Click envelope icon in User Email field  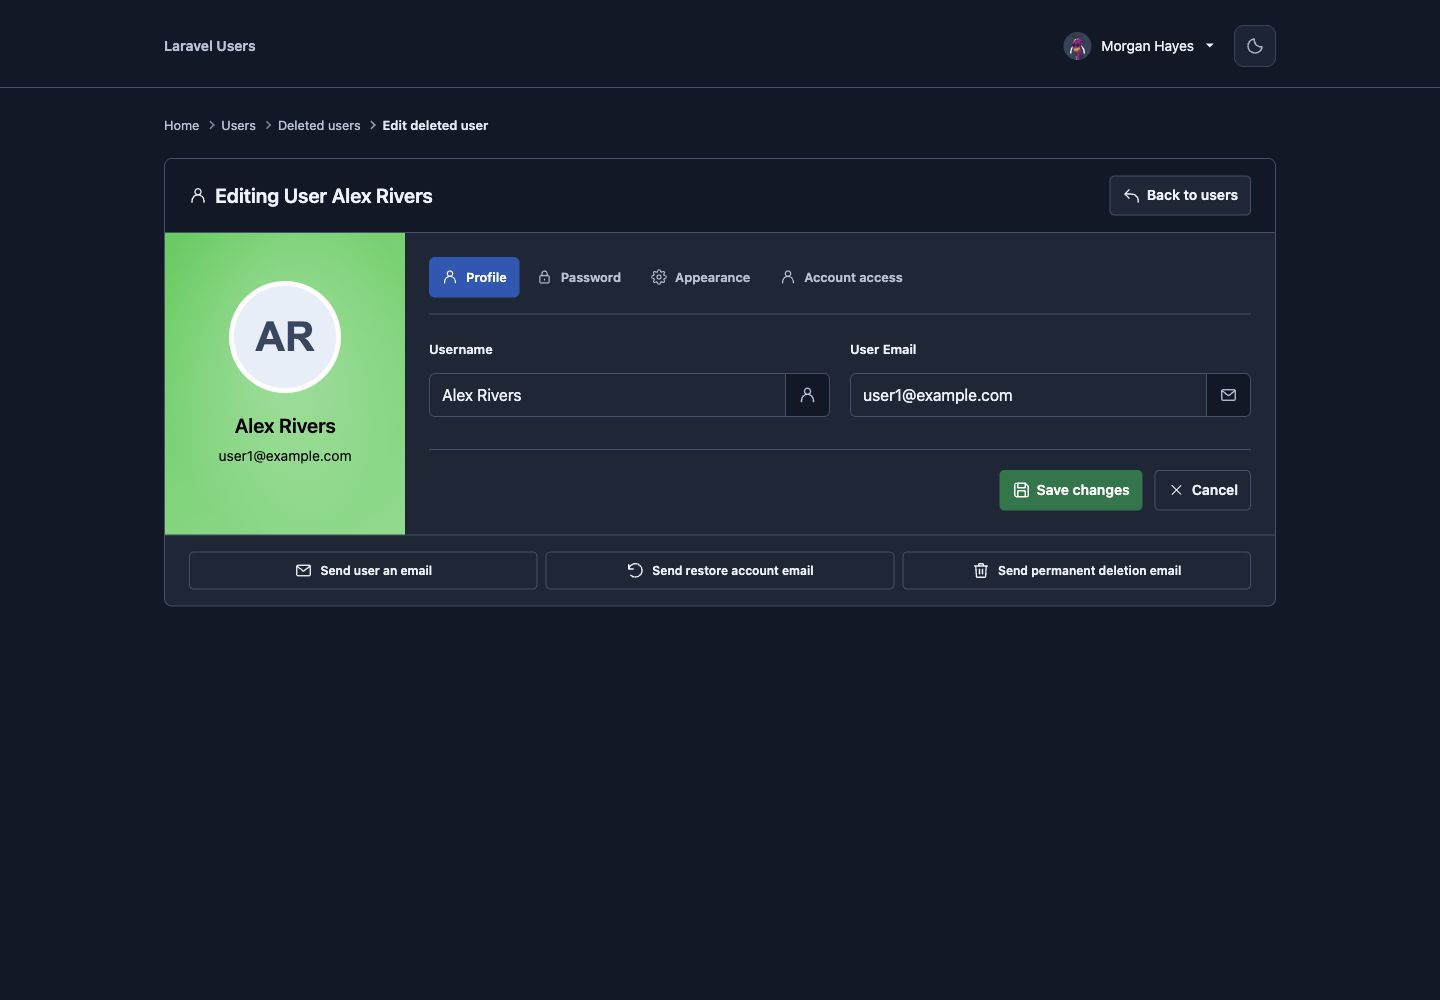(x=1228, y=395)
